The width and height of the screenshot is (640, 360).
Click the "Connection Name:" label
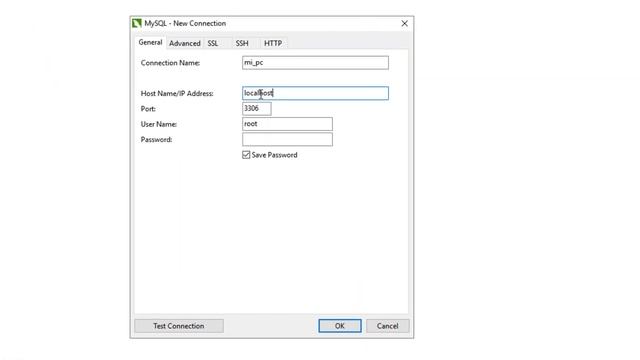coord(170,63)
